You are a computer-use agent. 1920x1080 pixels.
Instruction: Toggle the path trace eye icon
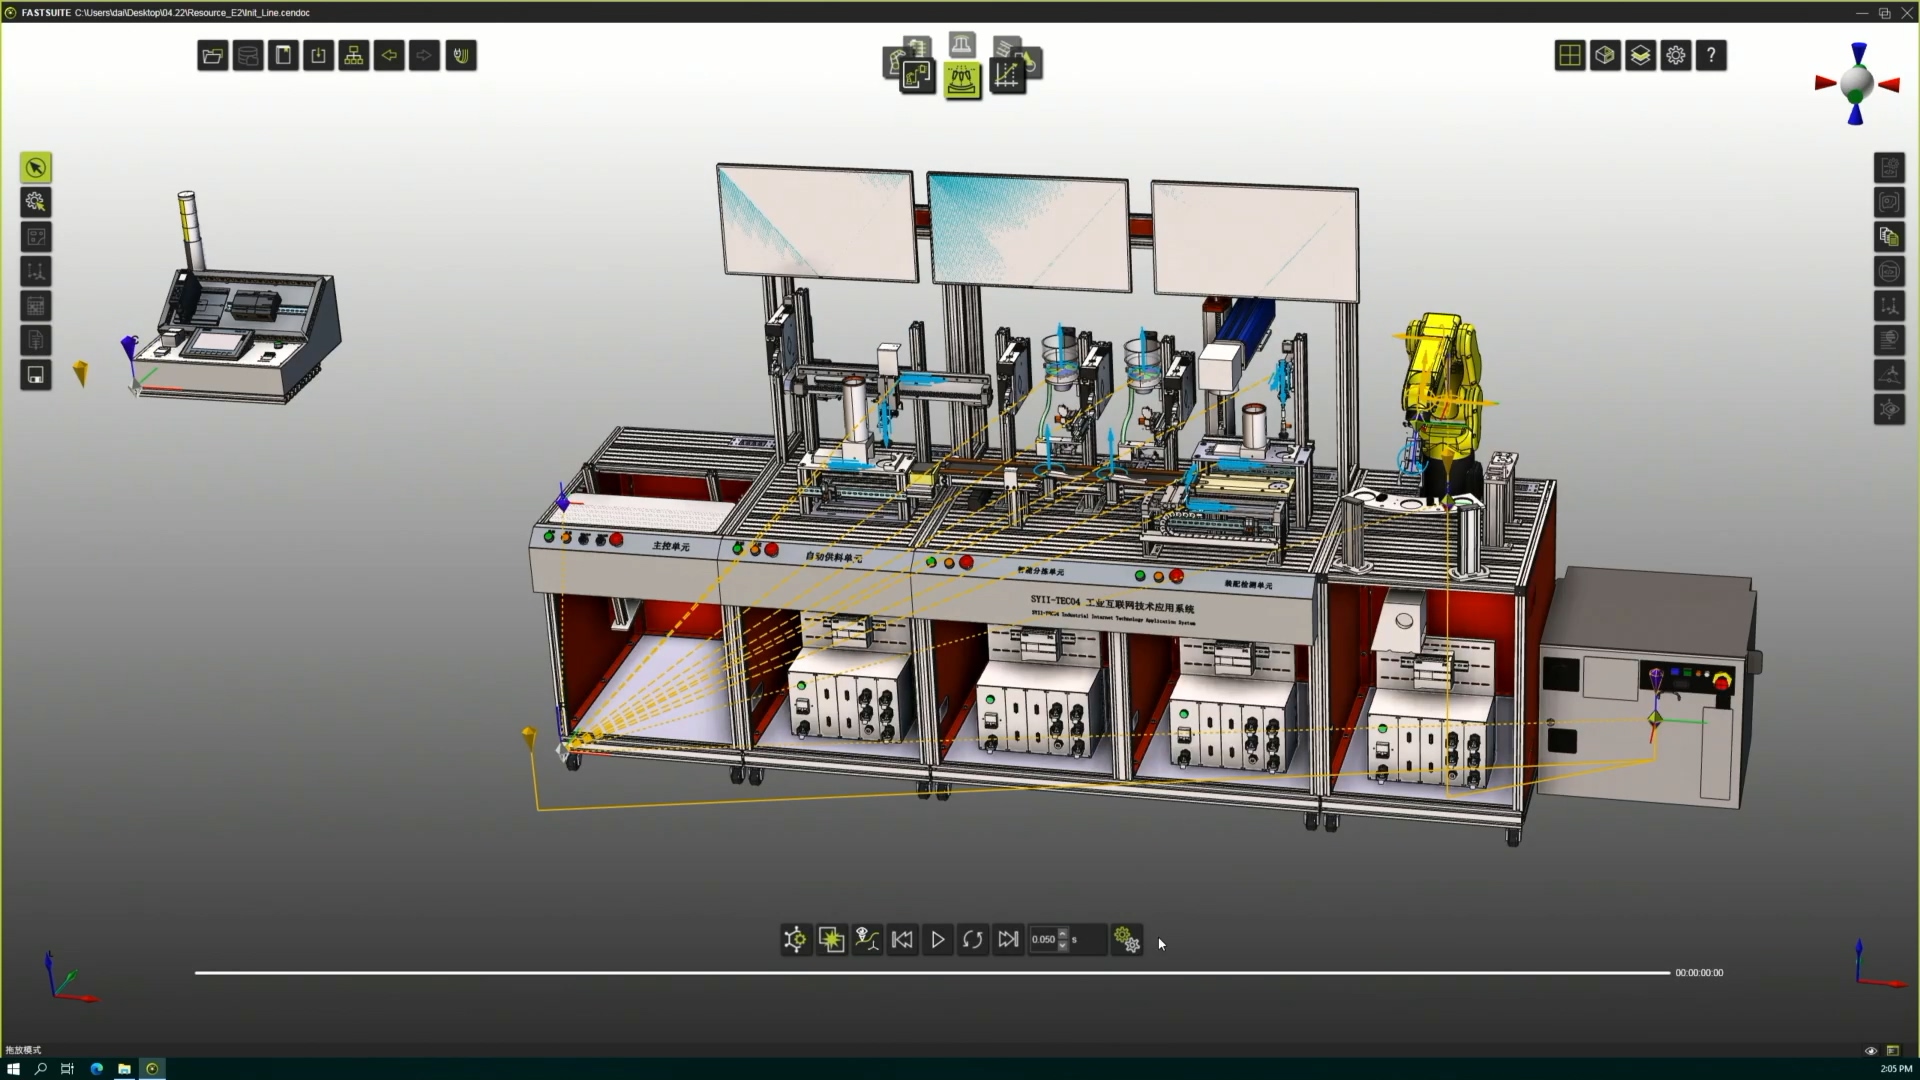[866, 939]
